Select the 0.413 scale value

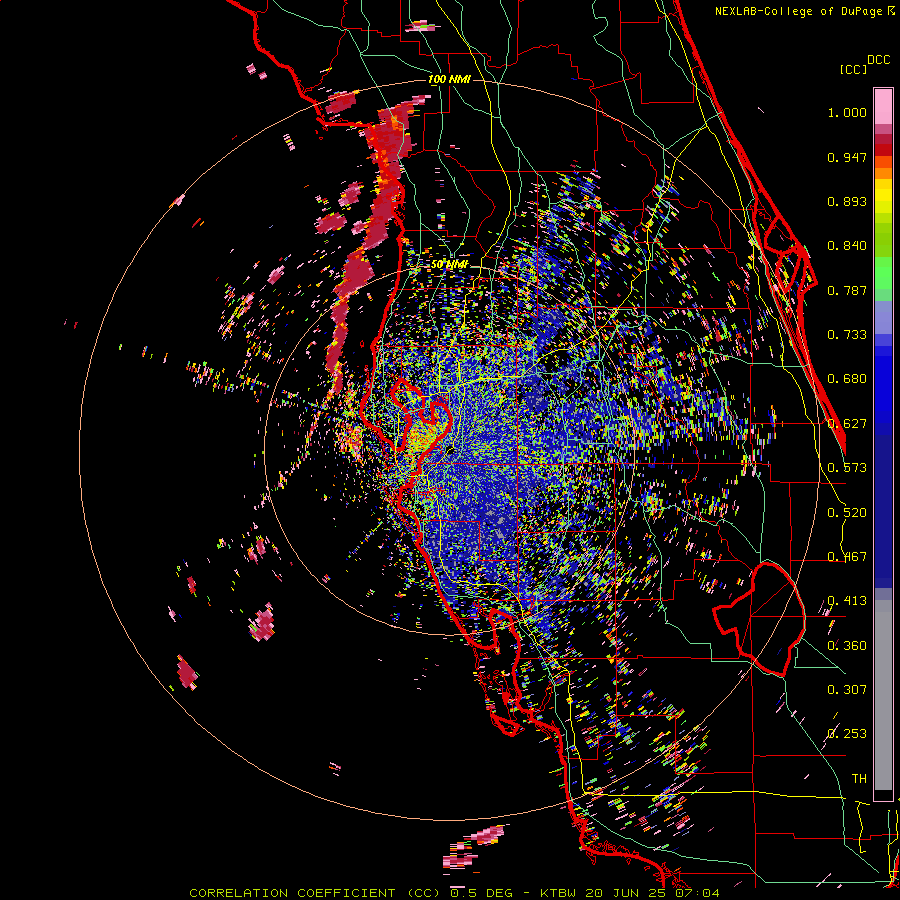click(x=847, y=601)
